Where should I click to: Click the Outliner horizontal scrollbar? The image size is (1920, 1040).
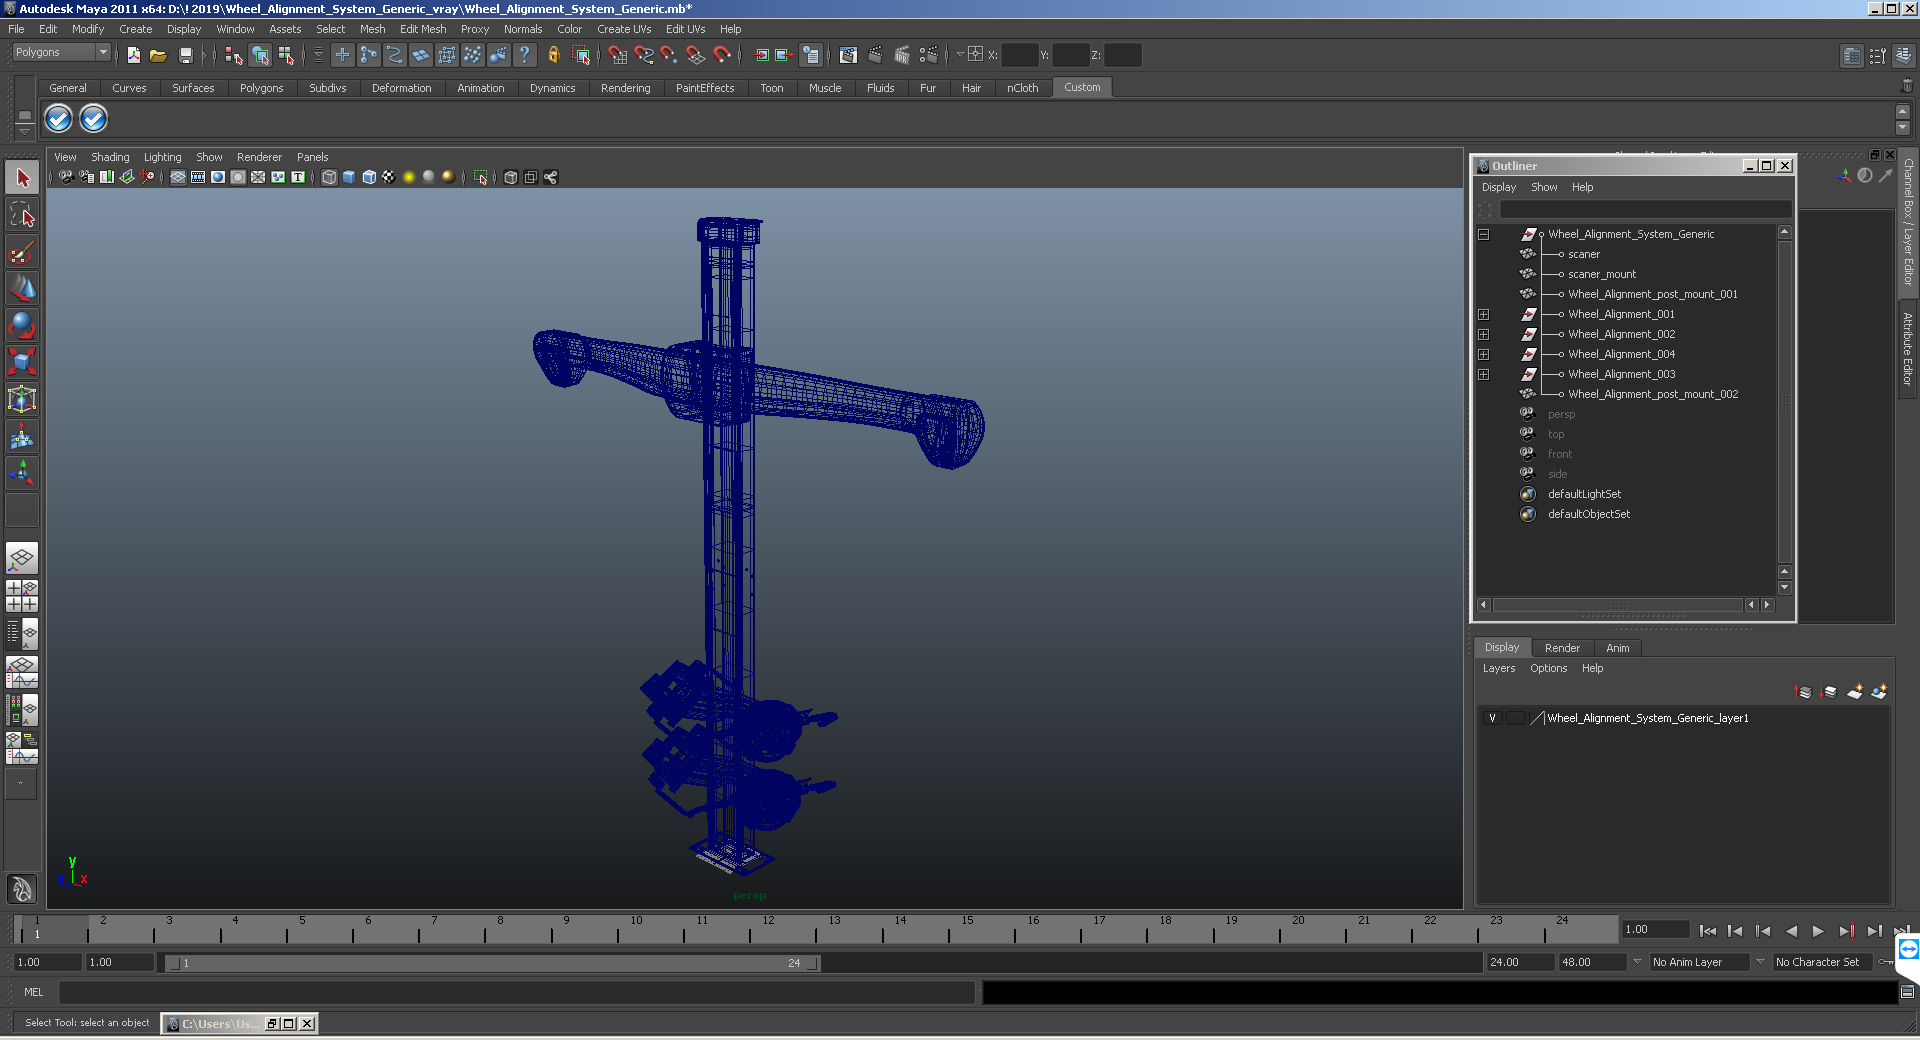(1617, 605)
